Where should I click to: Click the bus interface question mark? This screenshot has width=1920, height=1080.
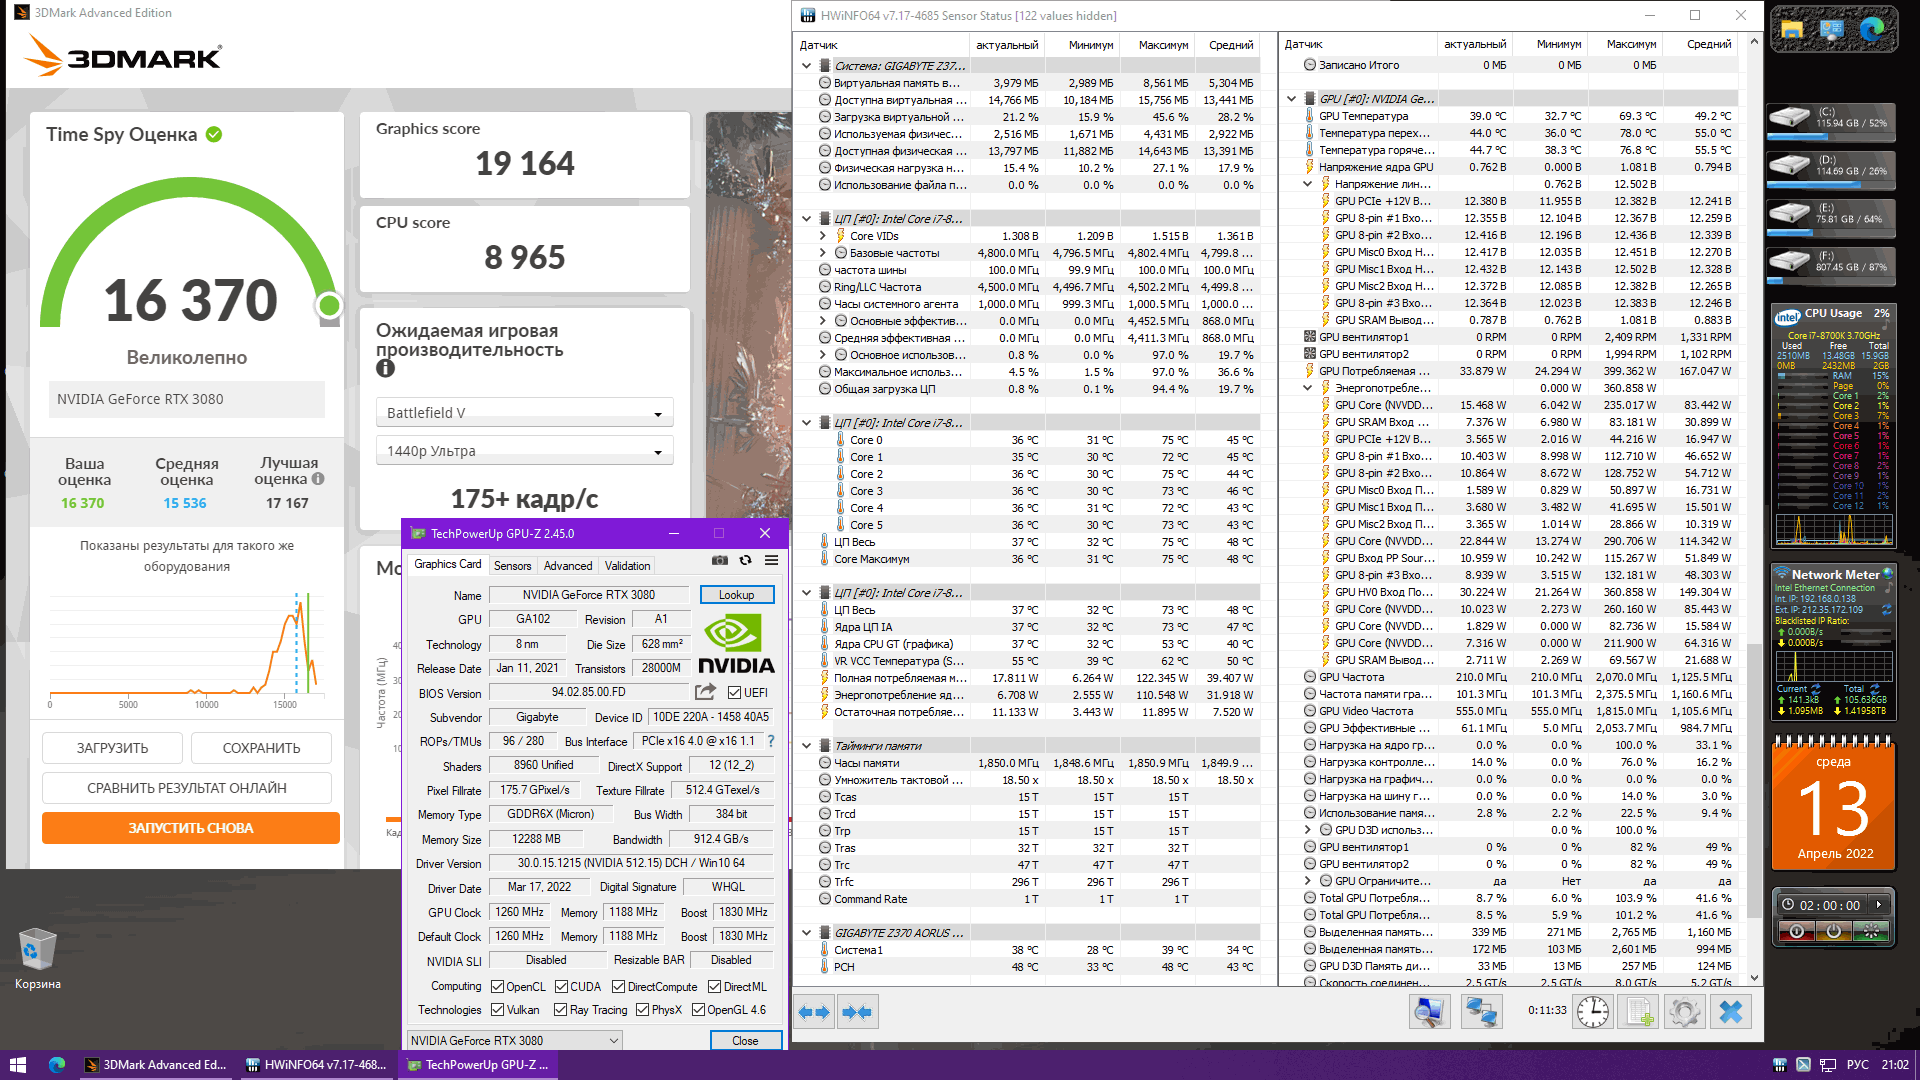[771, 741]
